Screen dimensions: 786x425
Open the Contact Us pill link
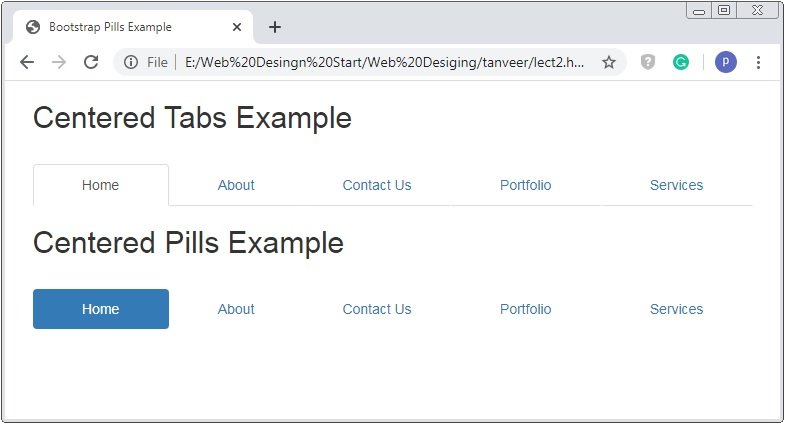pyautogui.click(x=377, y=309)
